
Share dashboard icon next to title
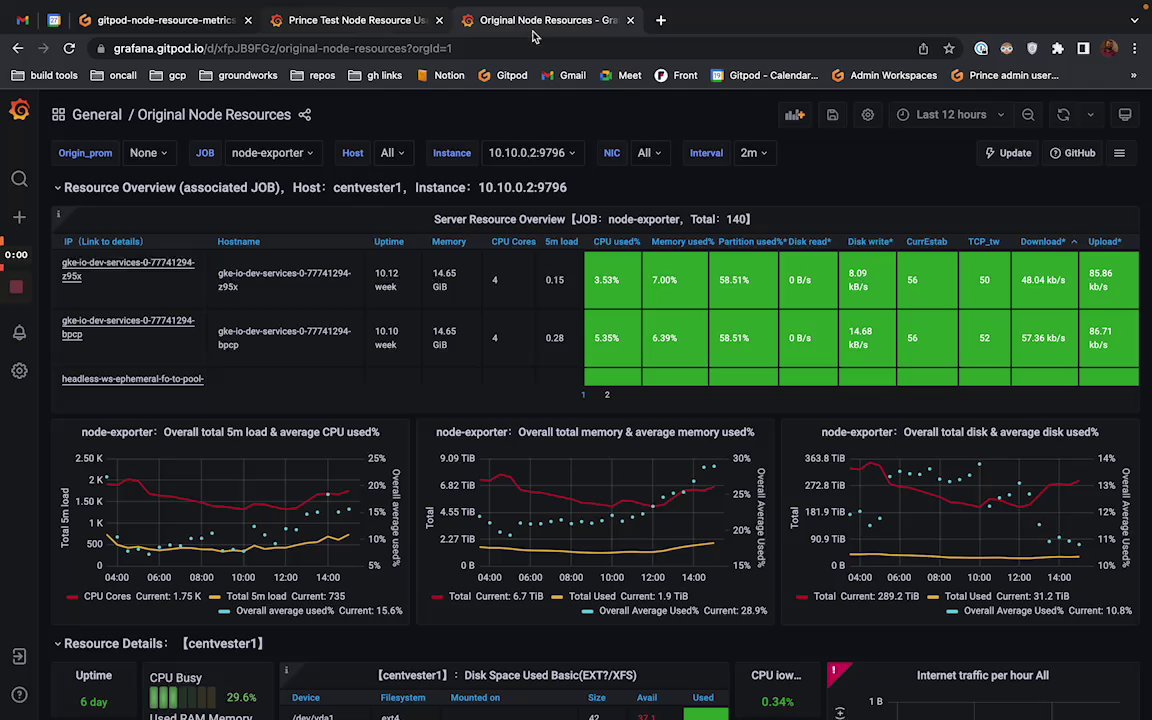305,115
